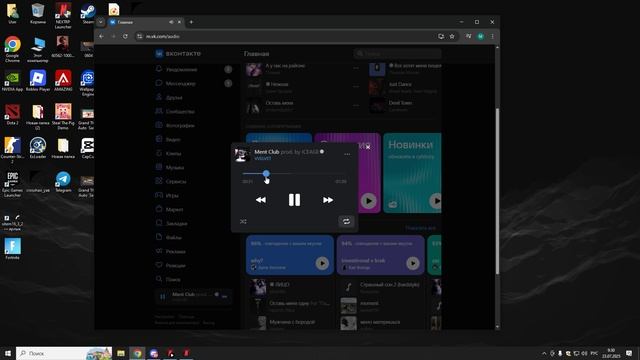Play the 'Just Dance' track

pyautogui.click(x=377, y=87)
